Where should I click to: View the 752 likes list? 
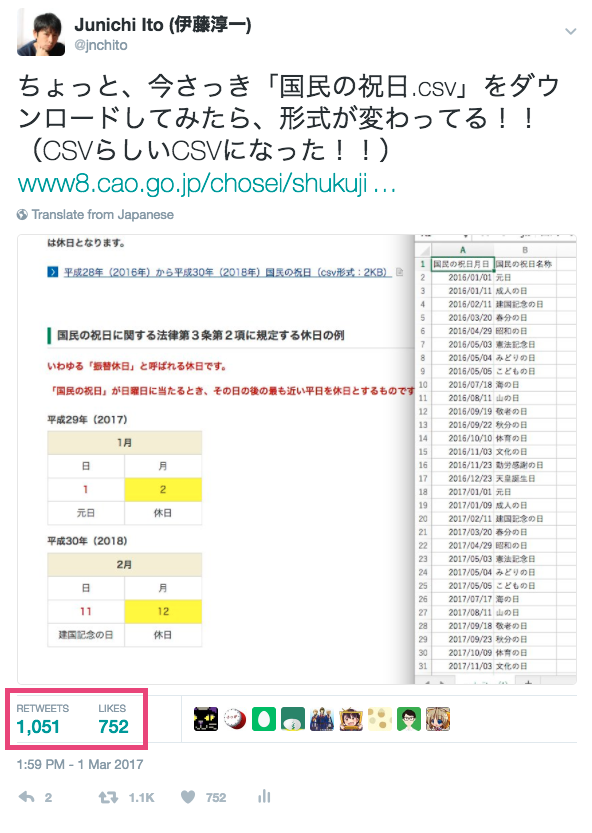click(113, 720)
